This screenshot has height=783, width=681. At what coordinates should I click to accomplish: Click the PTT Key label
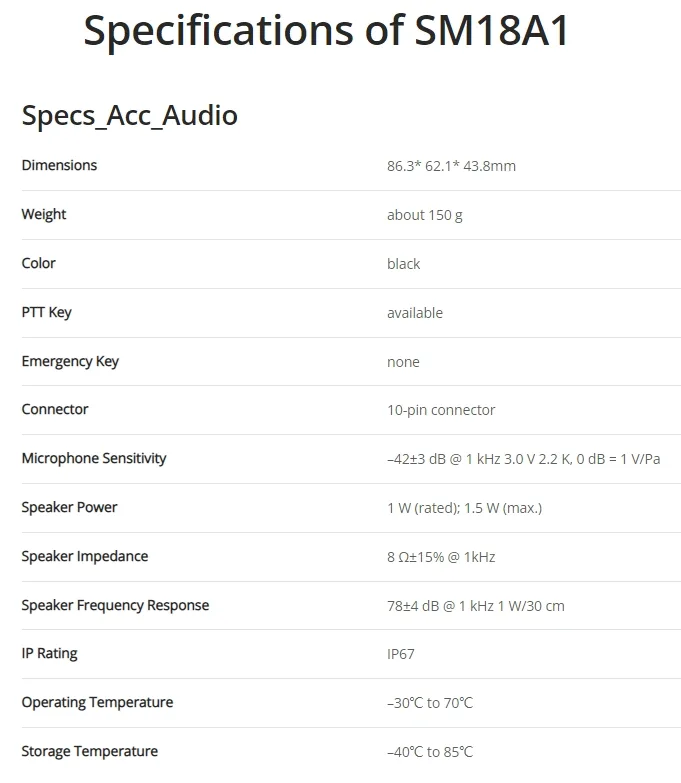46,312
